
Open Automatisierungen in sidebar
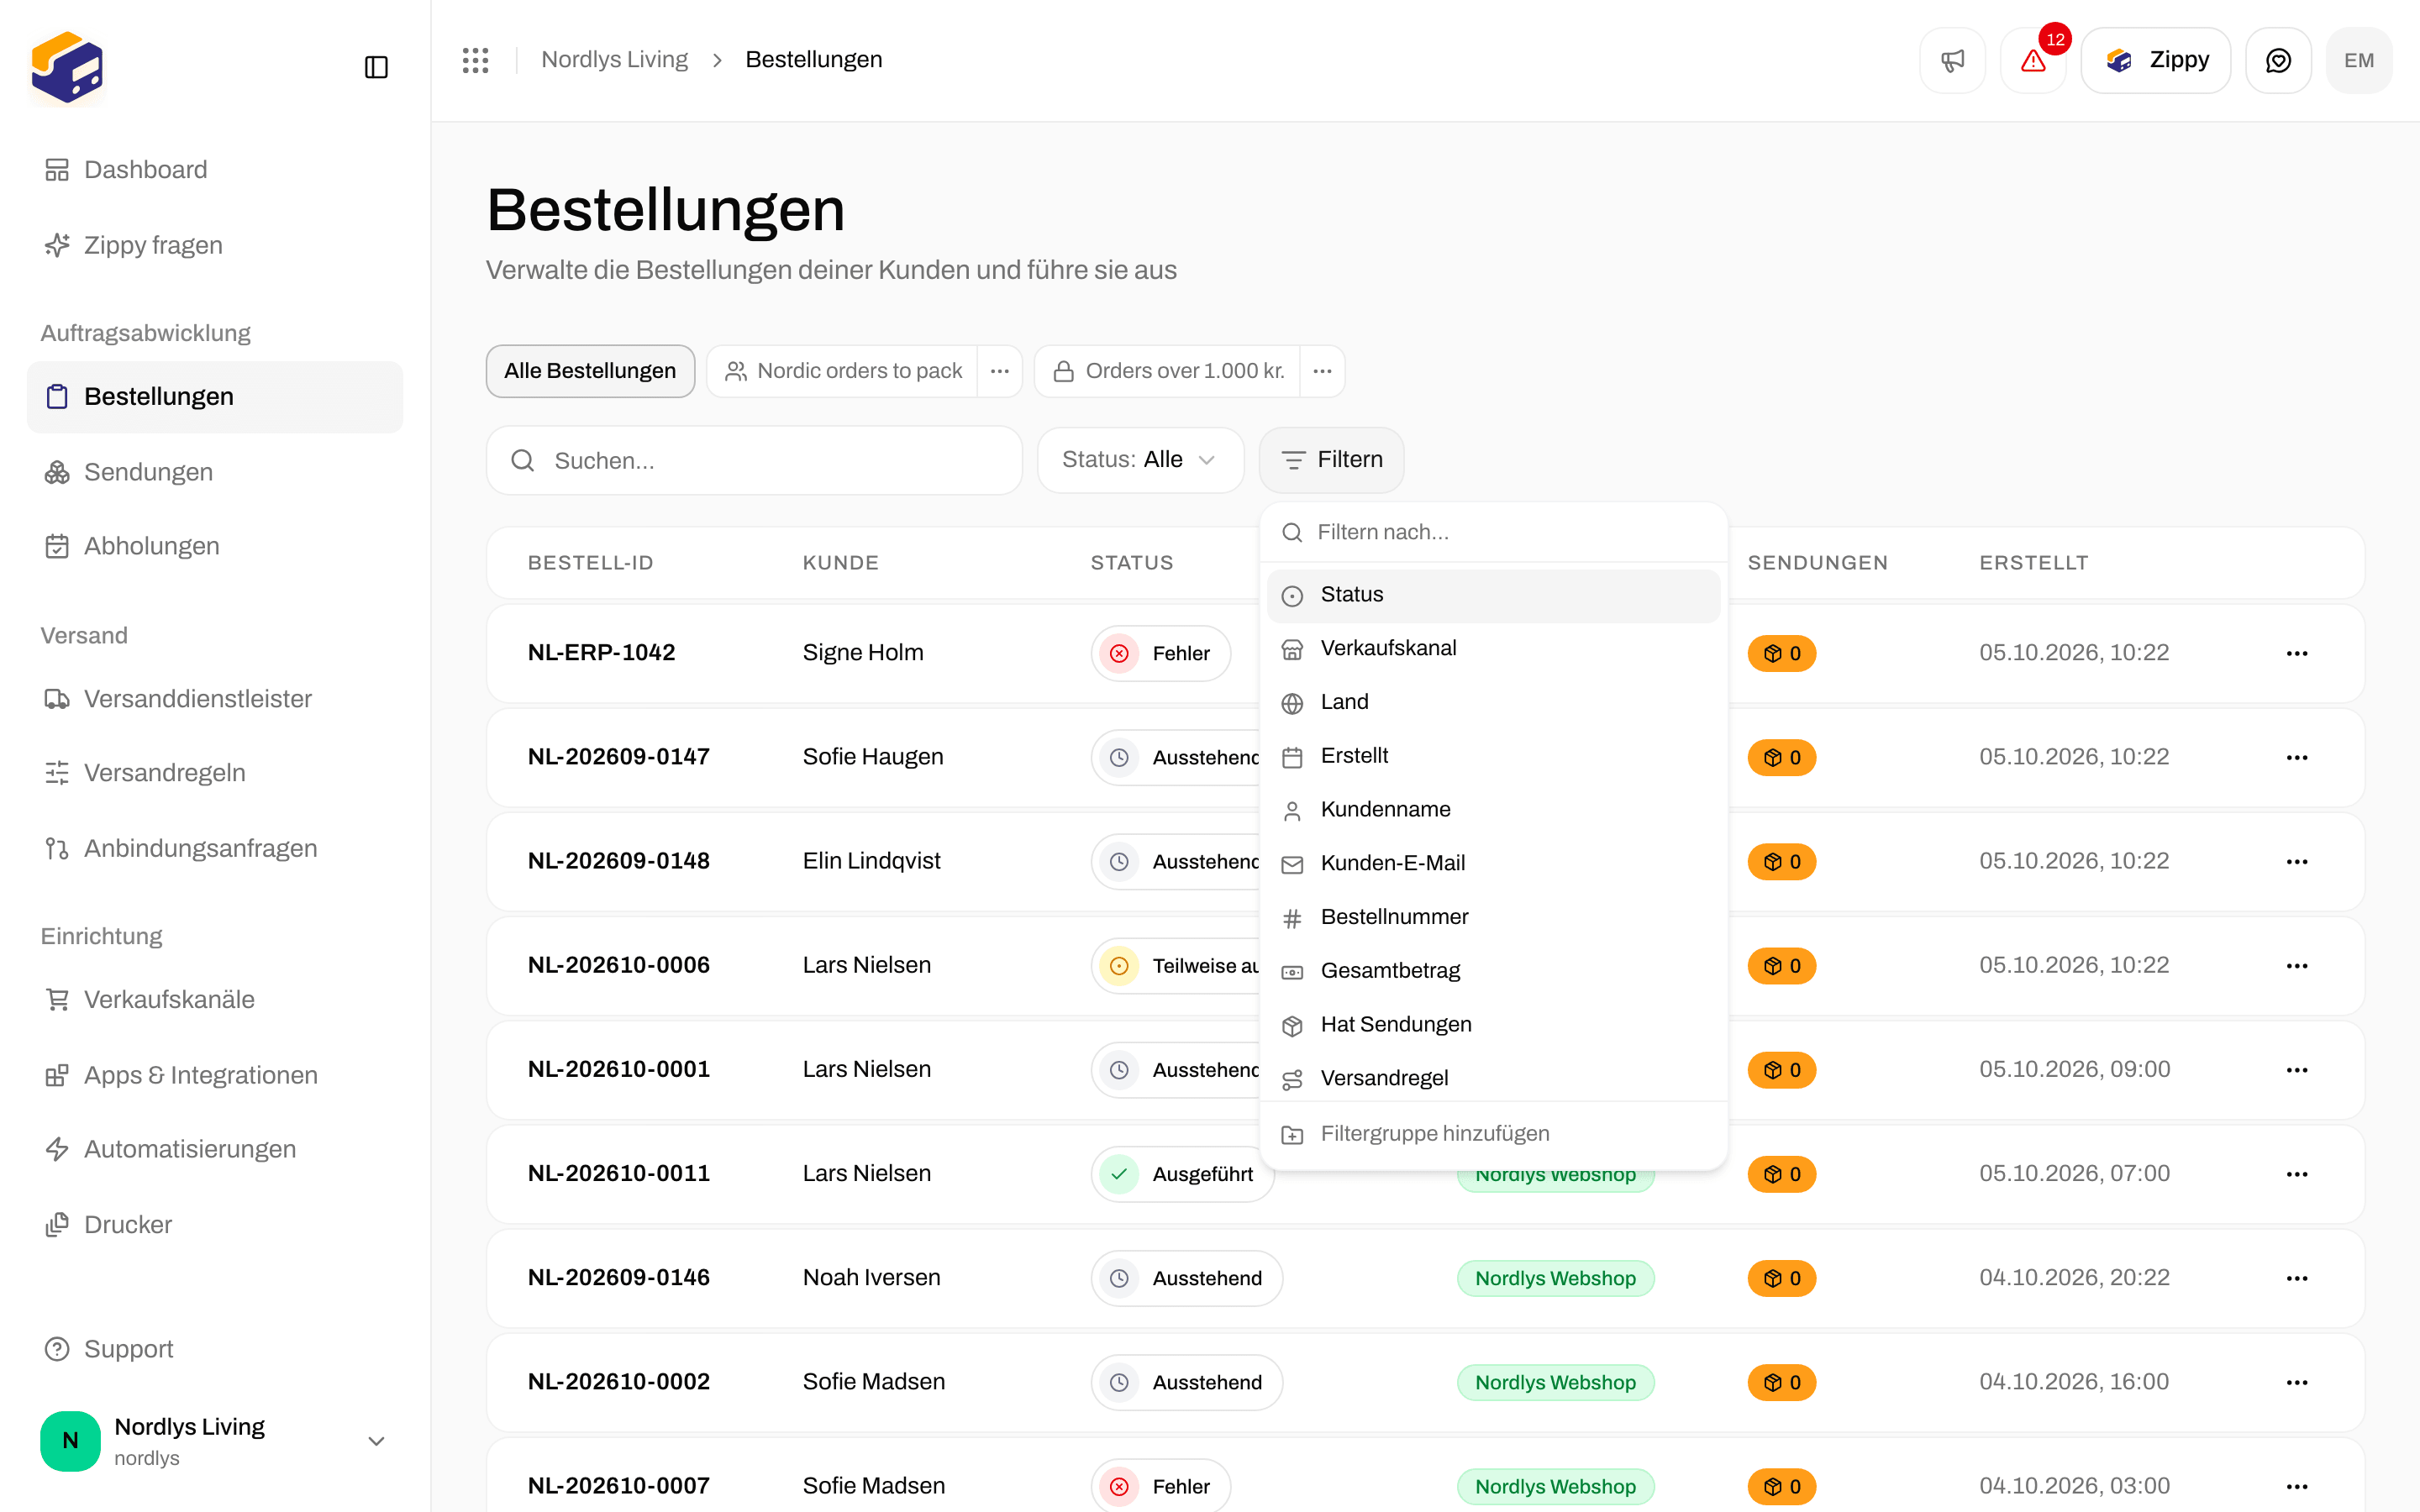[x=214, y=1150]
